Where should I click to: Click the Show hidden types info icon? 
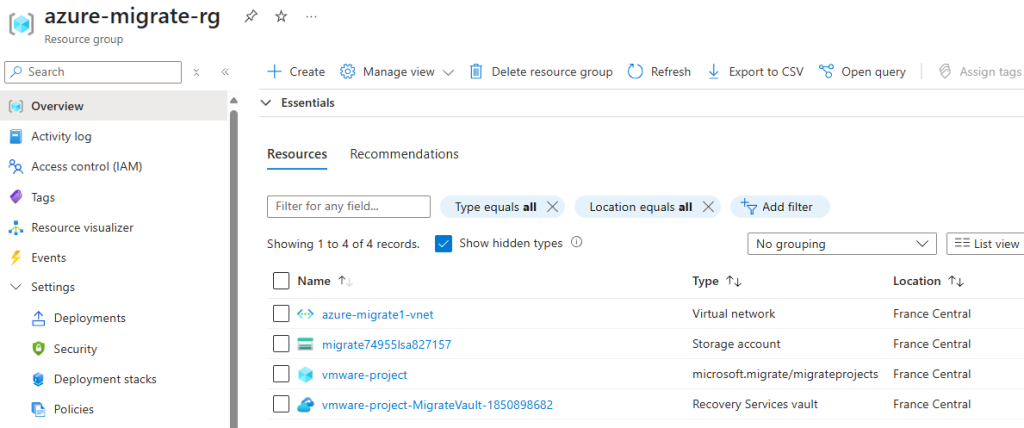coord(577,242)
